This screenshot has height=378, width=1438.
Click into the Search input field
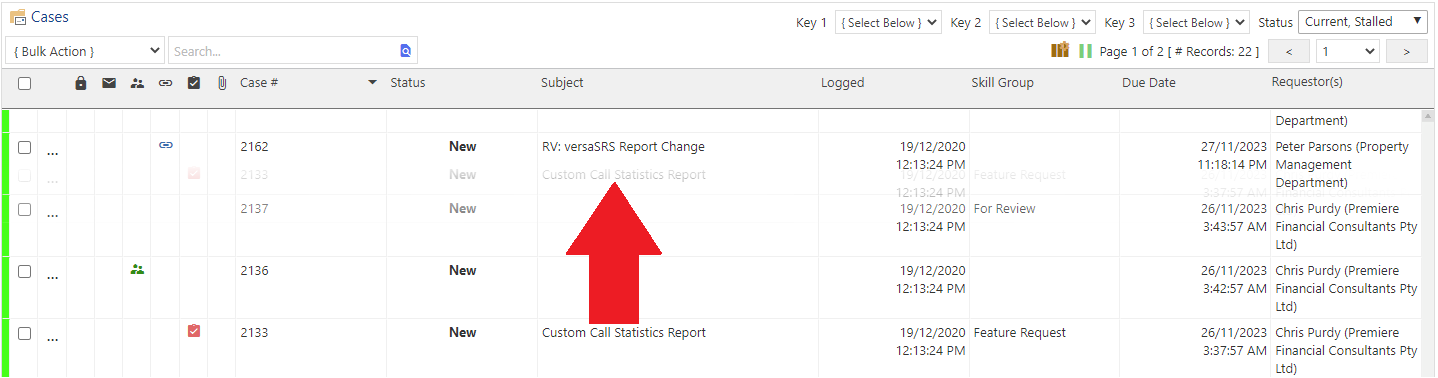click(284, 50)
